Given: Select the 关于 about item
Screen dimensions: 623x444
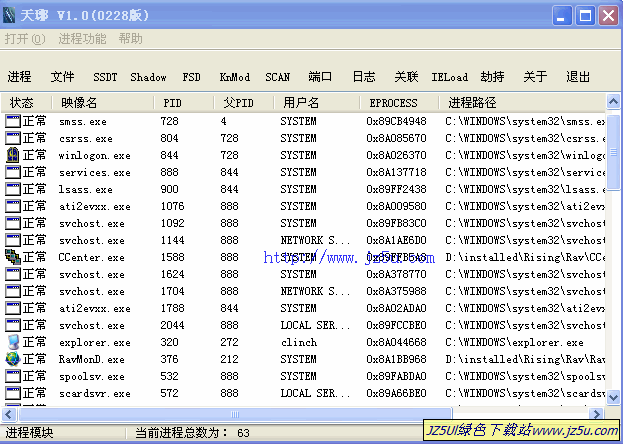Looking at the screenshot, I should pos(535,77).
